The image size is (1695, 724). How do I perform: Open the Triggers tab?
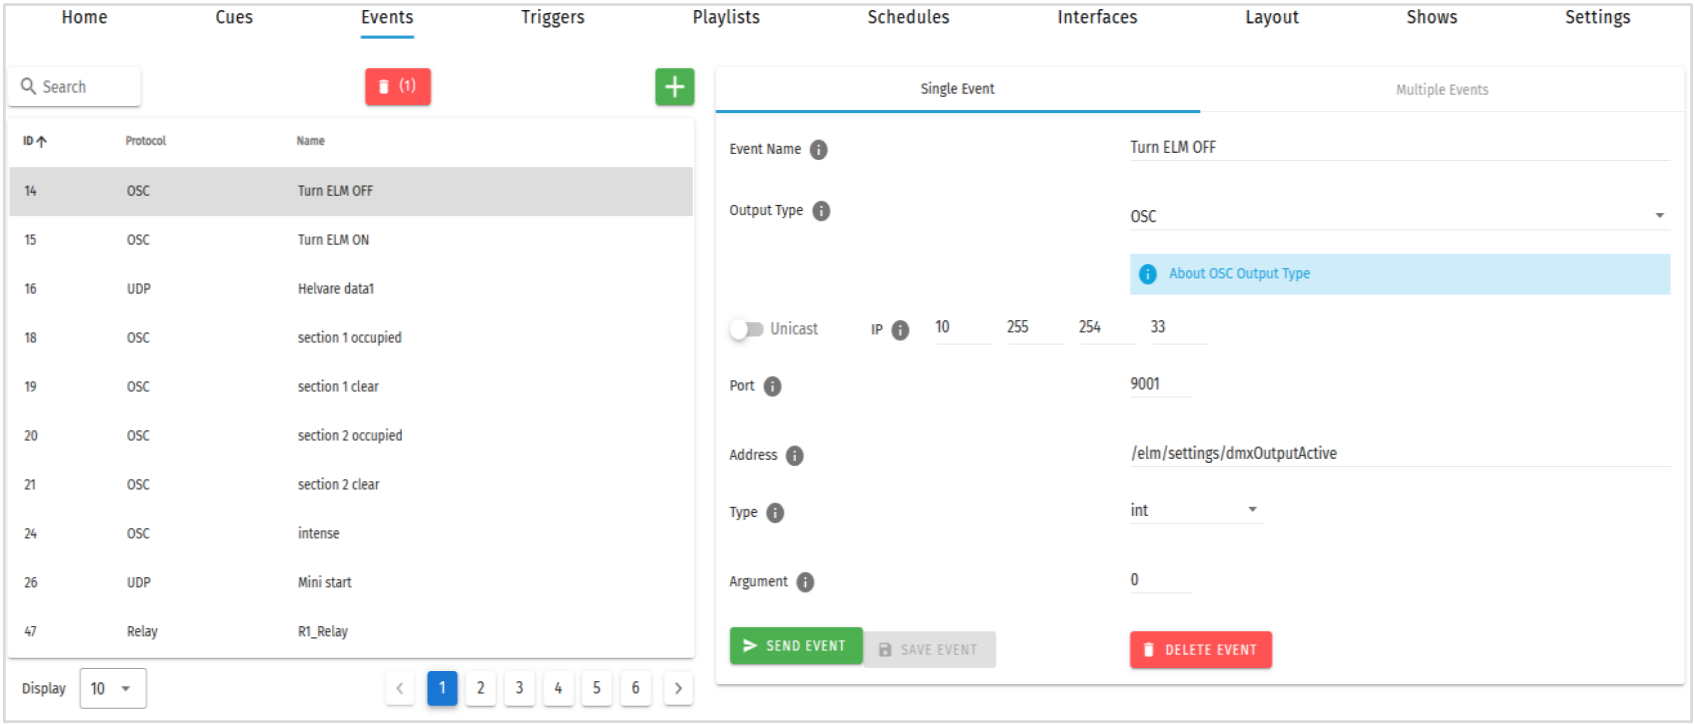pyautogui.click(x=552, y=17)
